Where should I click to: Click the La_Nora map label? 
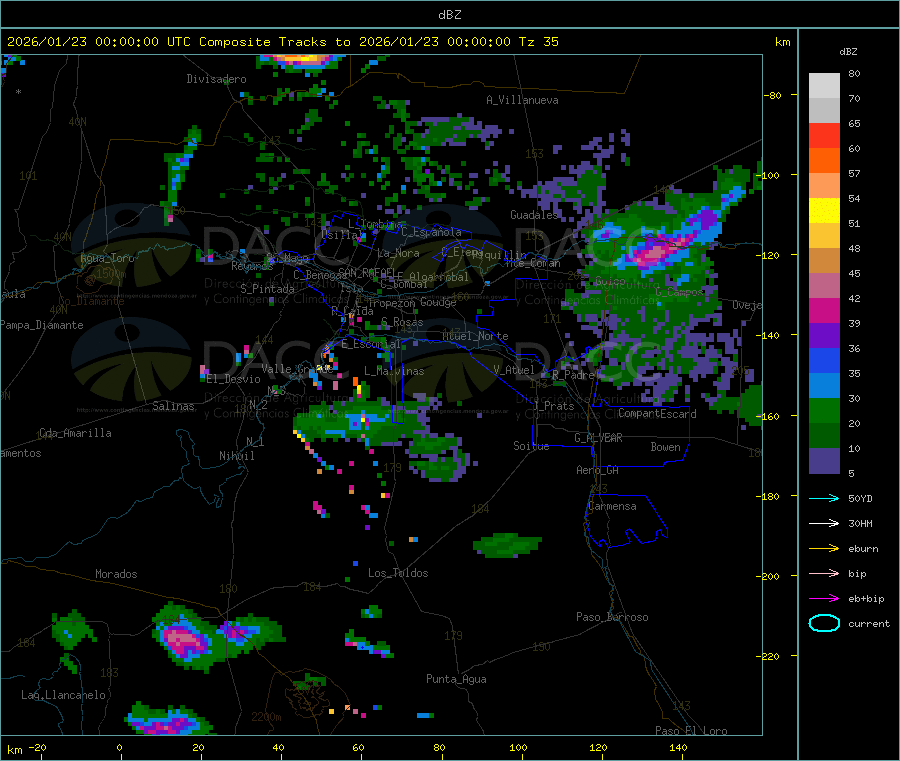pos(398,253)
